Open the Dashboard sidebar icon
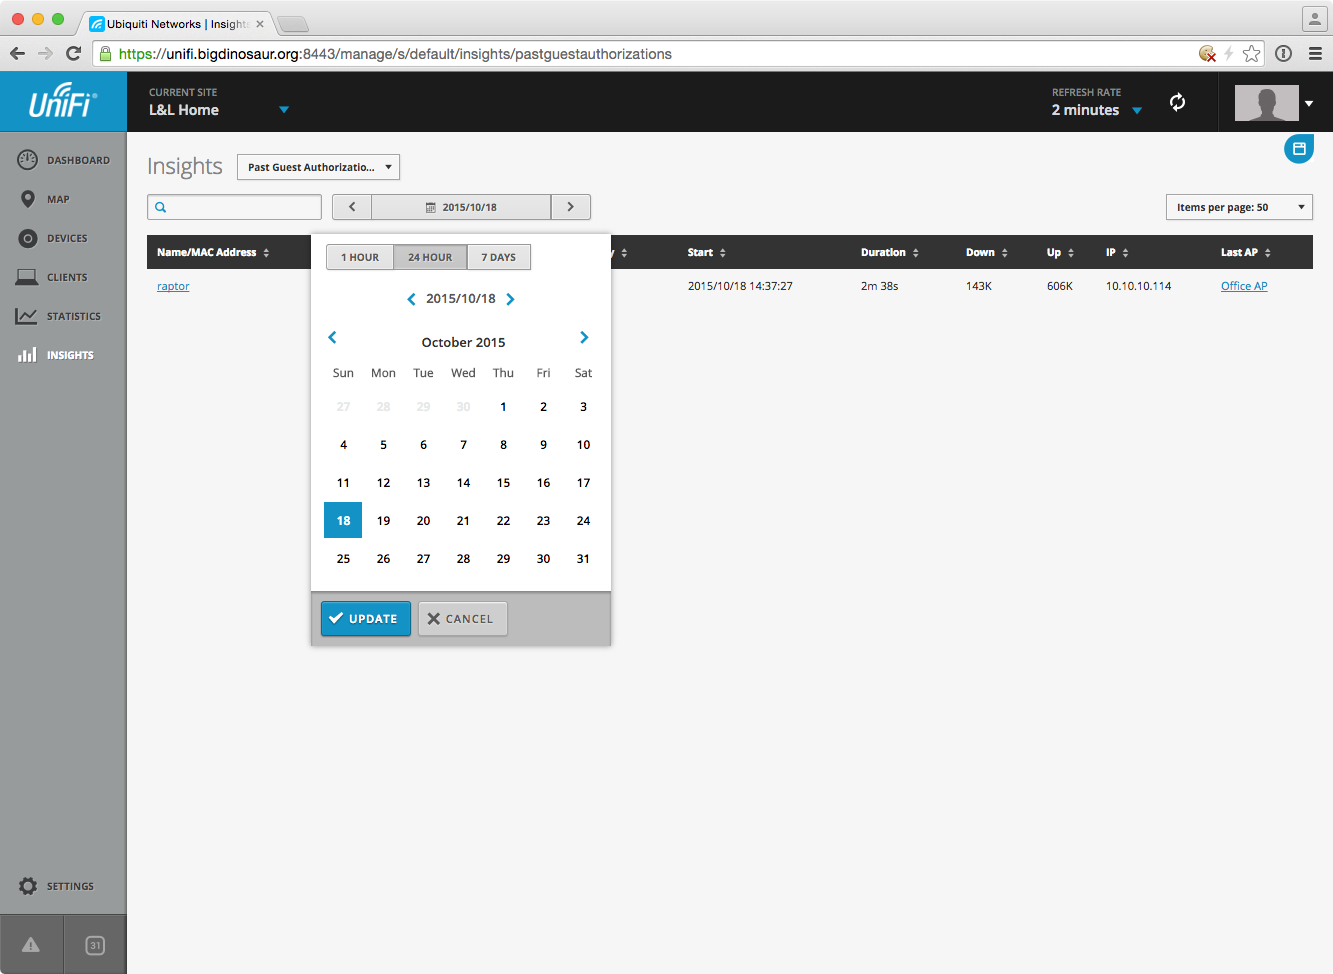The image size is (1333, 974). (28, 160)
